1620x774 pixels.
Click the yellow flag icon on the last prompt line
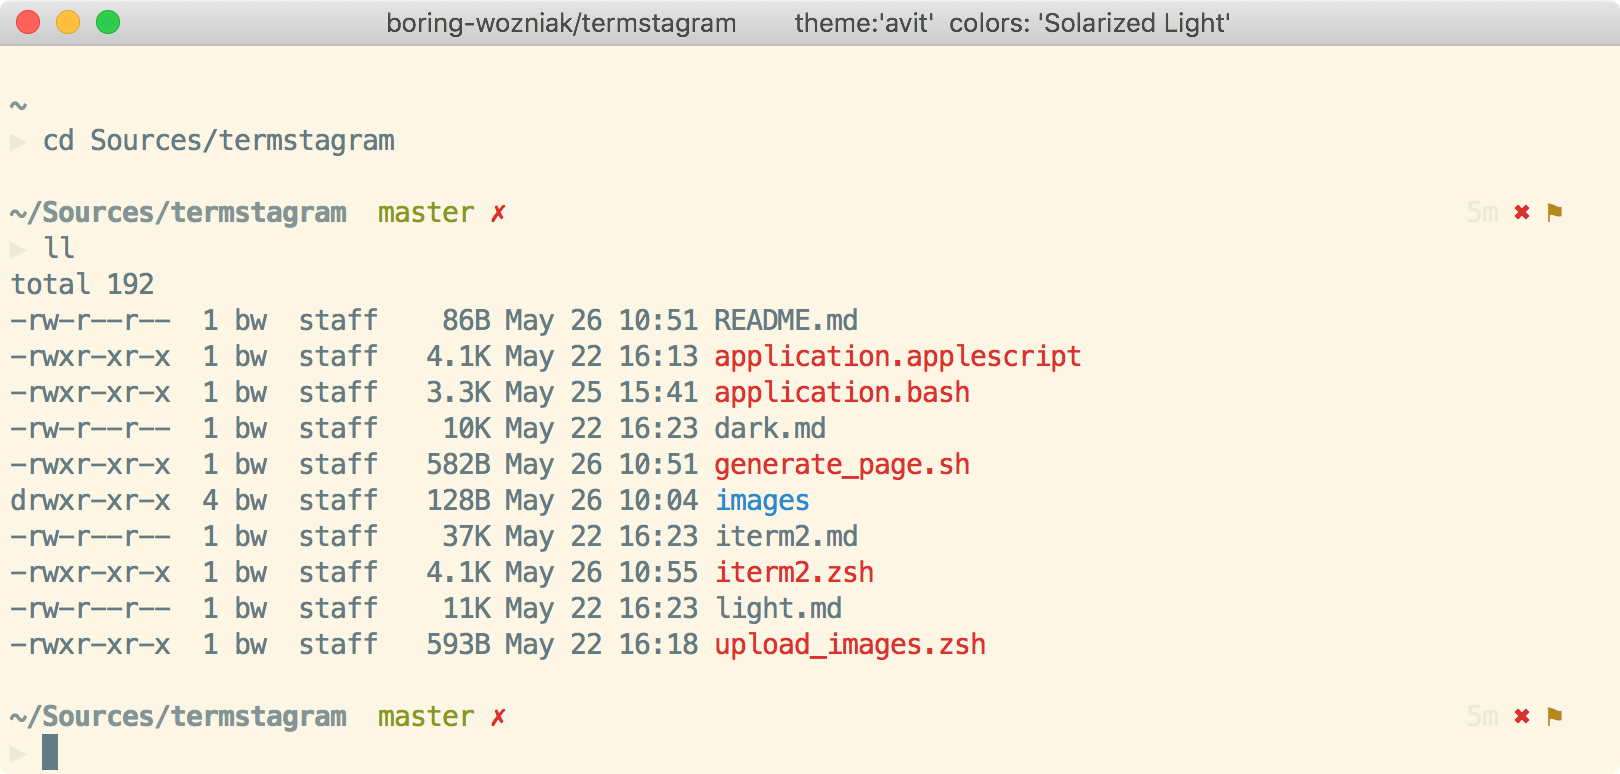(x=1554, y=716)
